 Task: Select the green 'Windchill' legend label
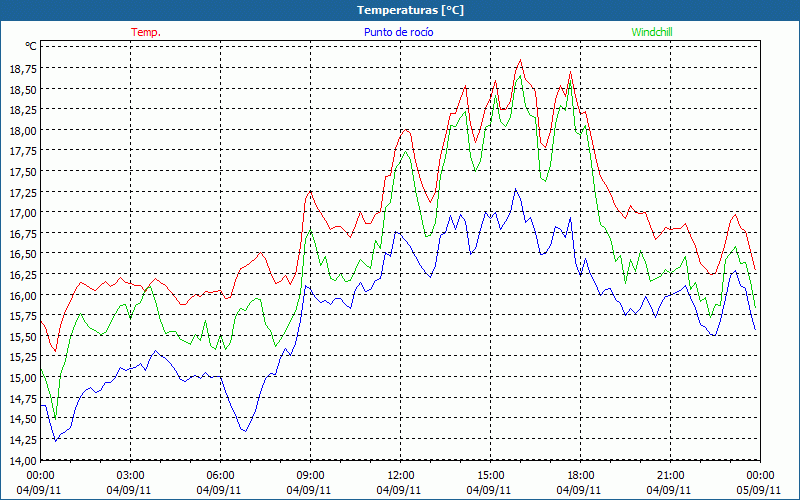tap(652, 32)
